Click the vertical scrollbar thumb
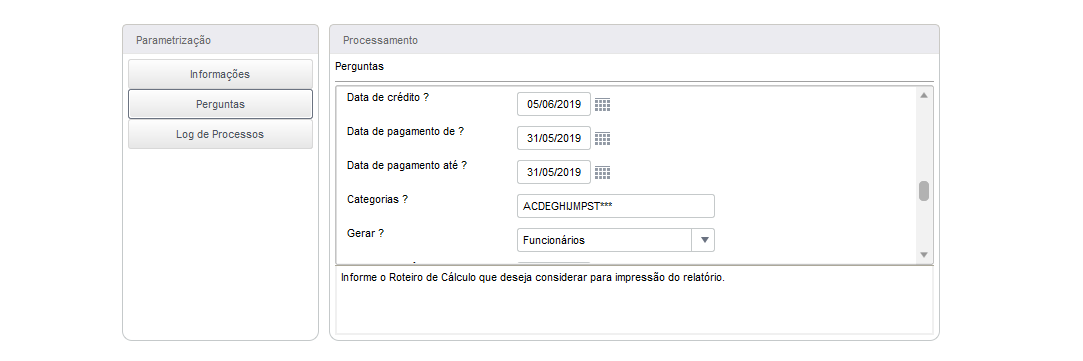This screenshot has width=1083, height=361. [923, 191]
